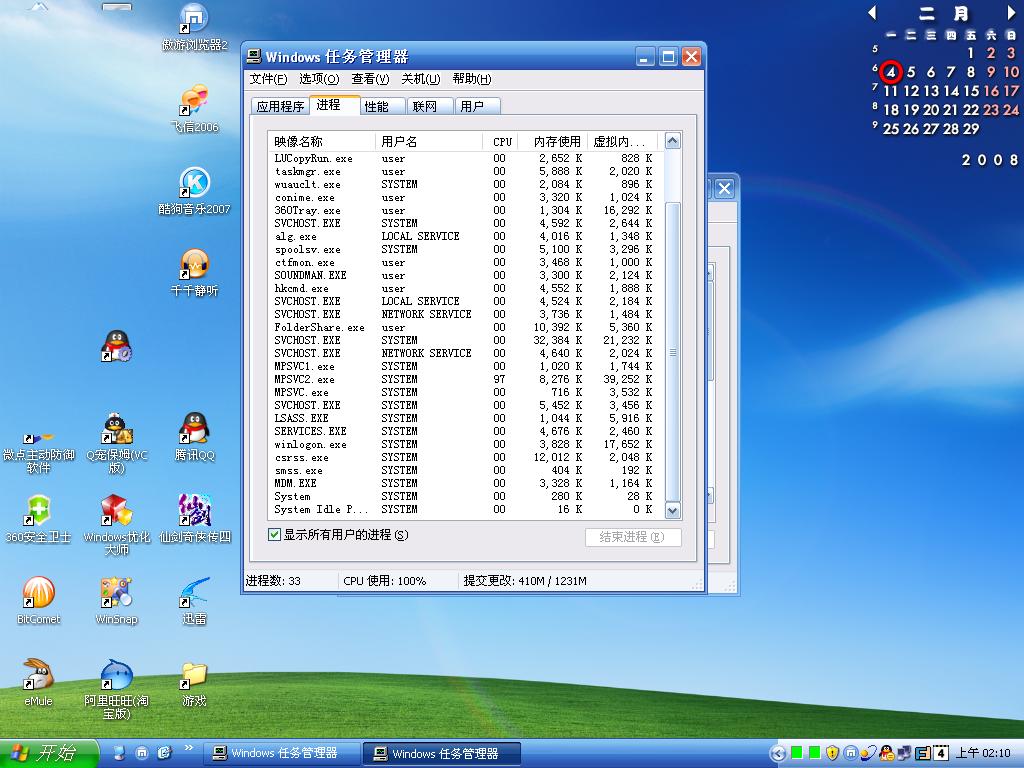The width and height of the screenshot is (1024, 768).
Task: Launch 迅雷 from the desktop
Action: coord(195,601)
